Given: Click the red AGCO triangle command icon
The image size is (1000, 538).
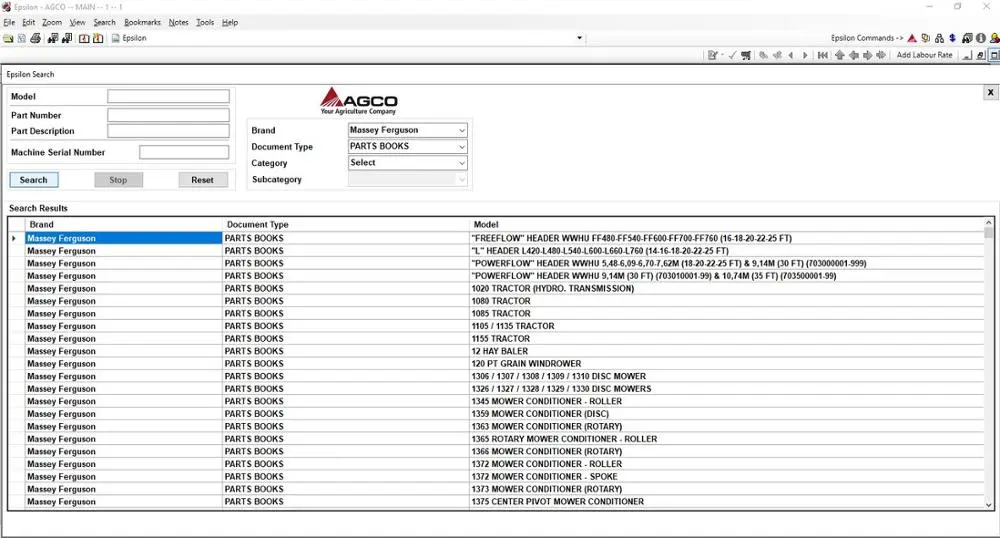Looking at the screenshot, I should tap(912, 38).
